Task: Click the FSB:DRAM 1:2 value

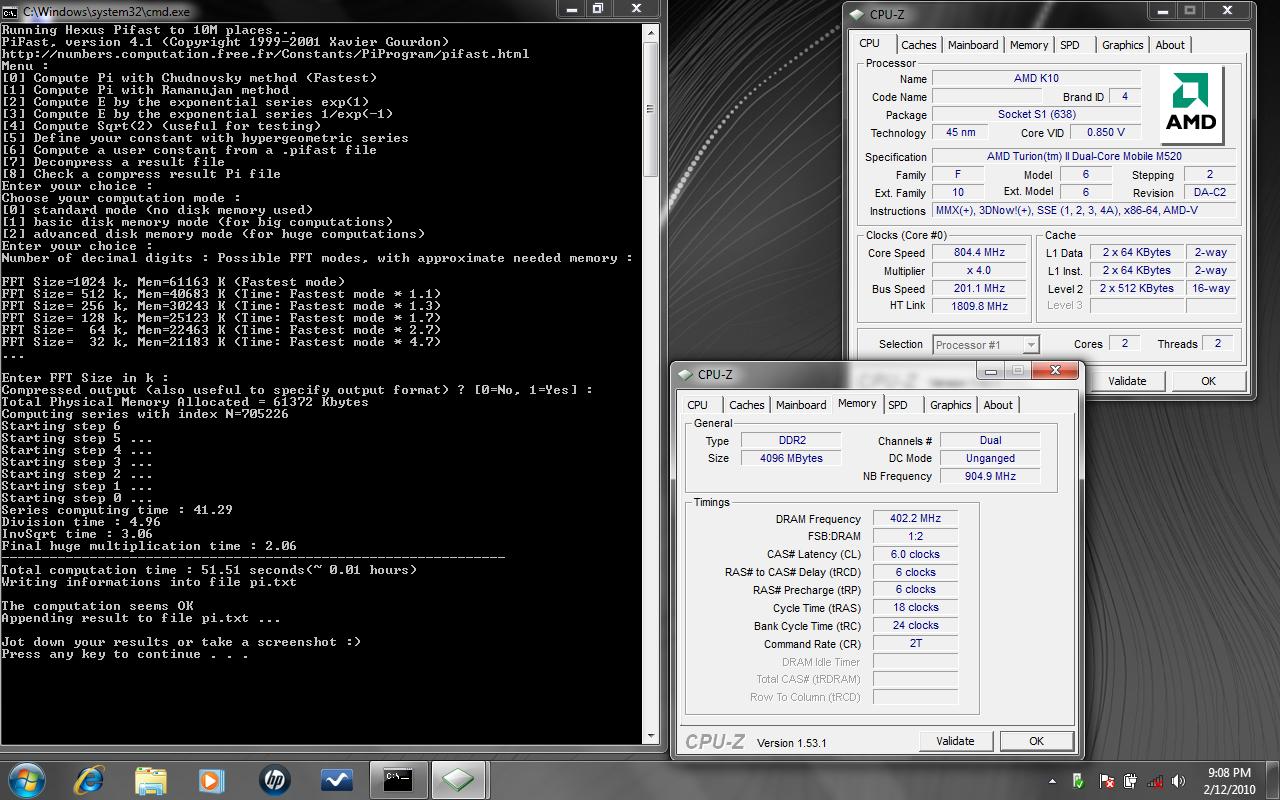Action: pos(915,536)
